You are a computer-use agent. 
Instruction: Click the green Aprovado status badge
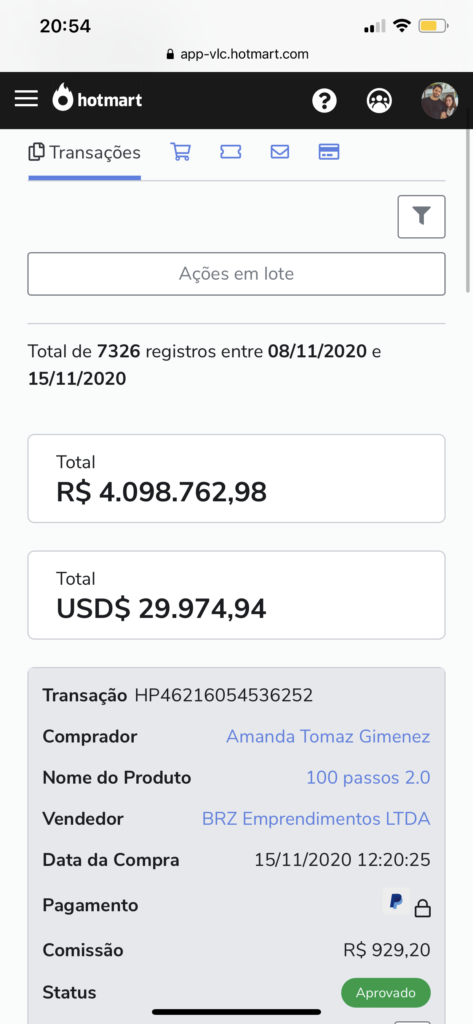385,993
